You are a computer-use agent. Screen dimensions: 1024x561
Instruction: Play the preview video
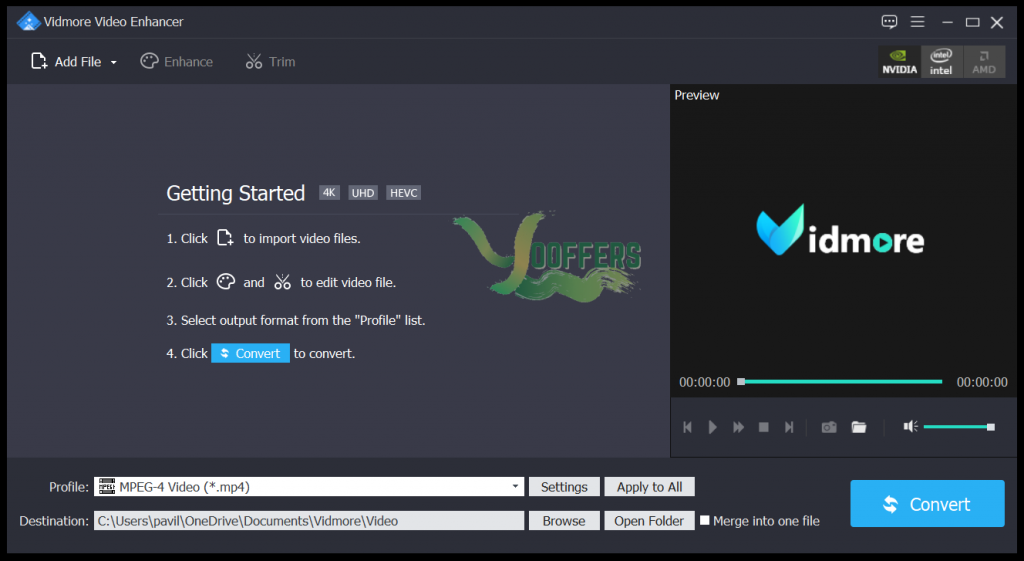coord(712,427)
